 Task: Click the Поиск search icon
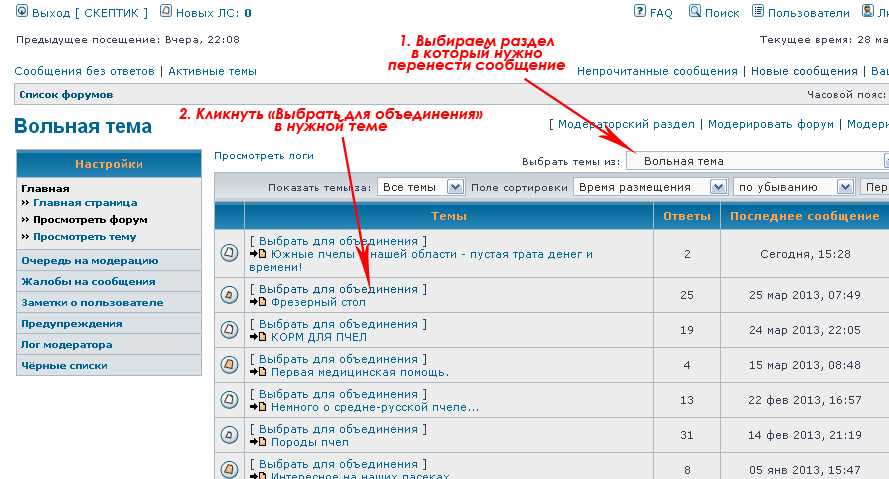[x=695, y=12]
